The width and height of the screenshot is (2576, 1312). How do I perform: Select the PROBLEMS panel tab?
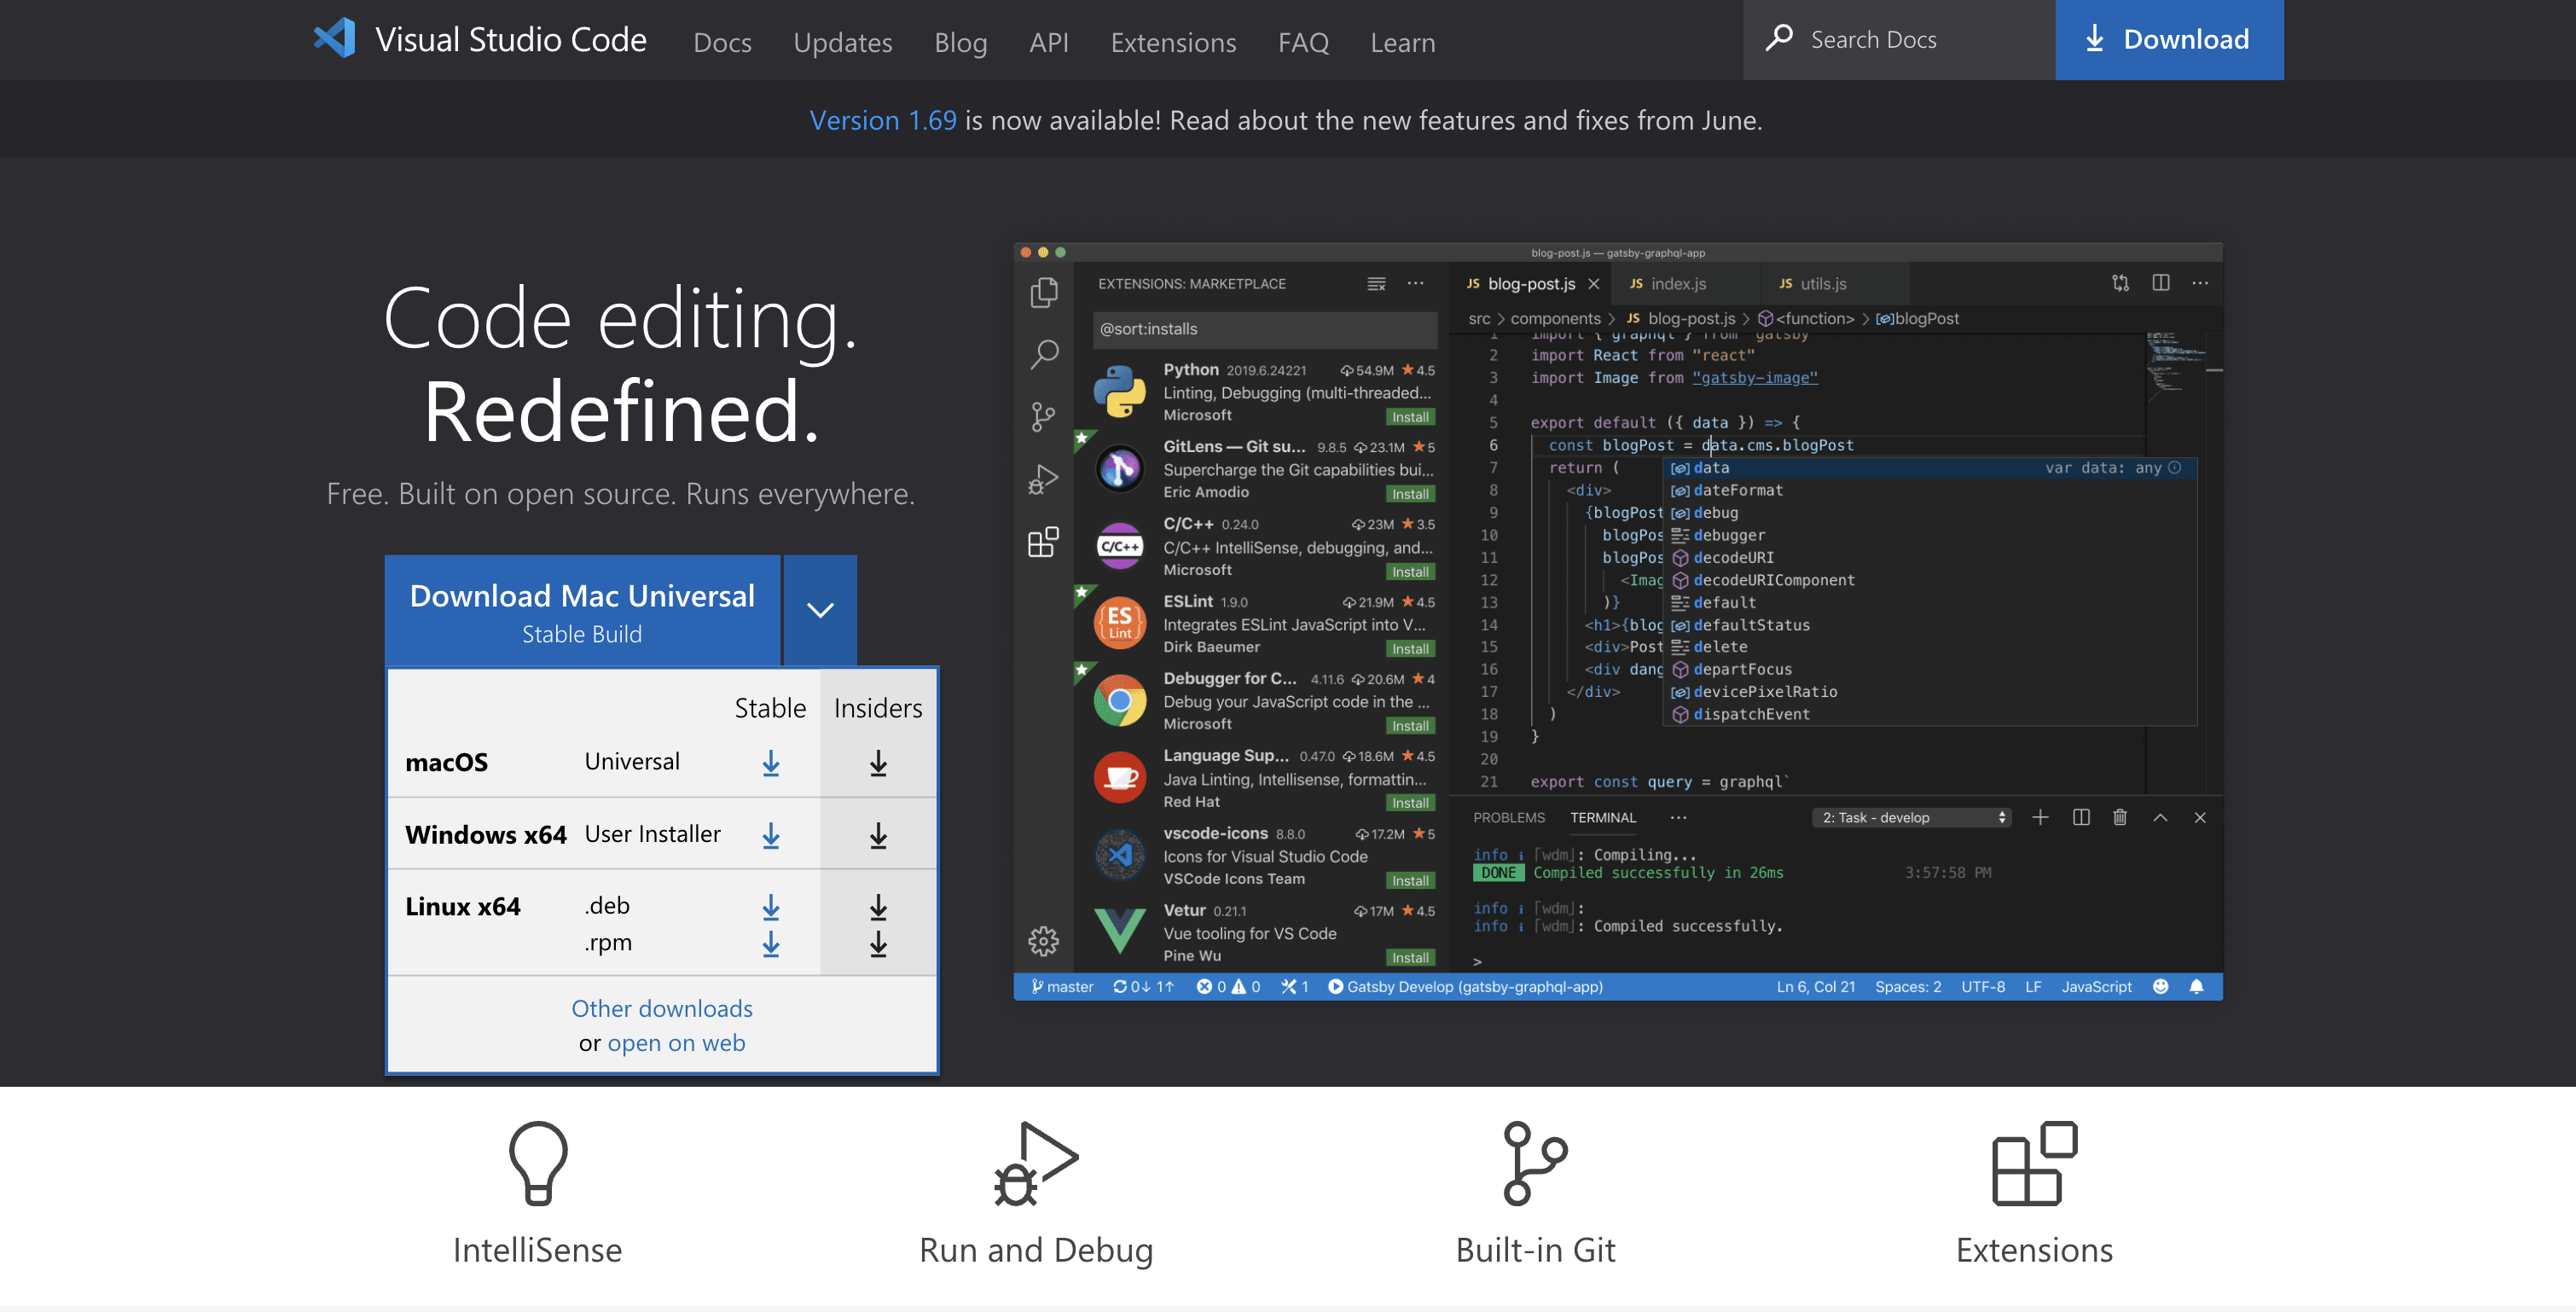click(1508, 817)
